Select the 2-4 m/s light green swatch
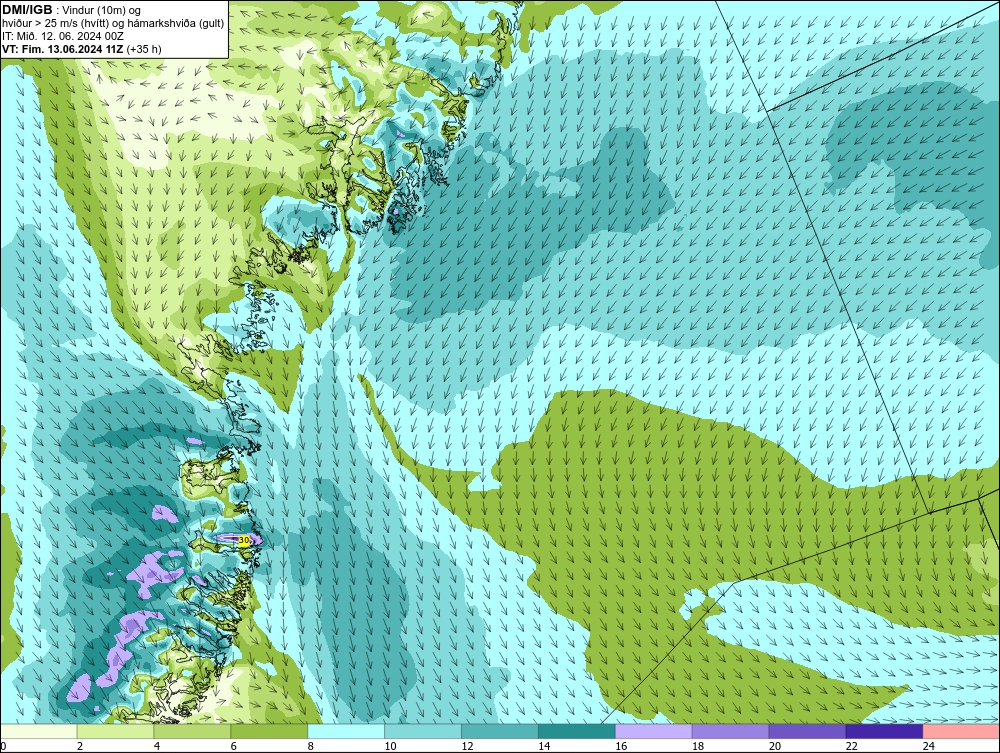 pyautogui.click(x=115, y=731)
